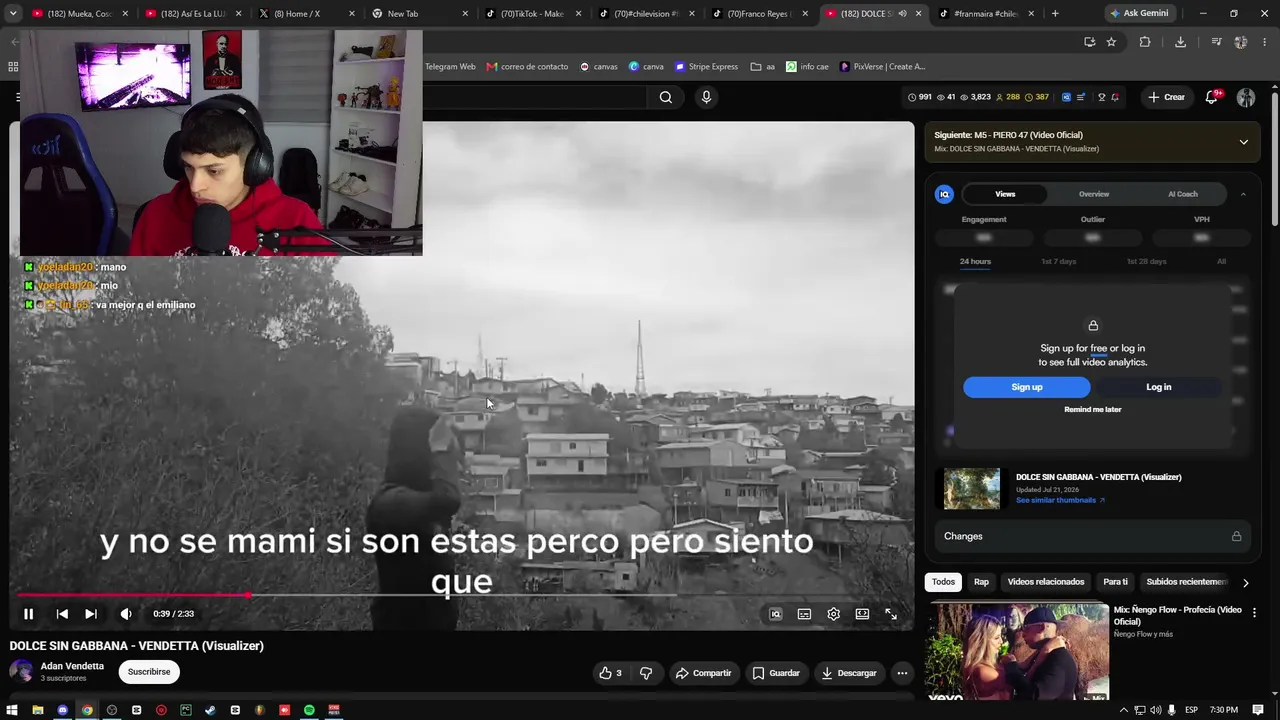This screenshot has width=1280, height=720.
Task: Go to the previous video
Action: 62,614
